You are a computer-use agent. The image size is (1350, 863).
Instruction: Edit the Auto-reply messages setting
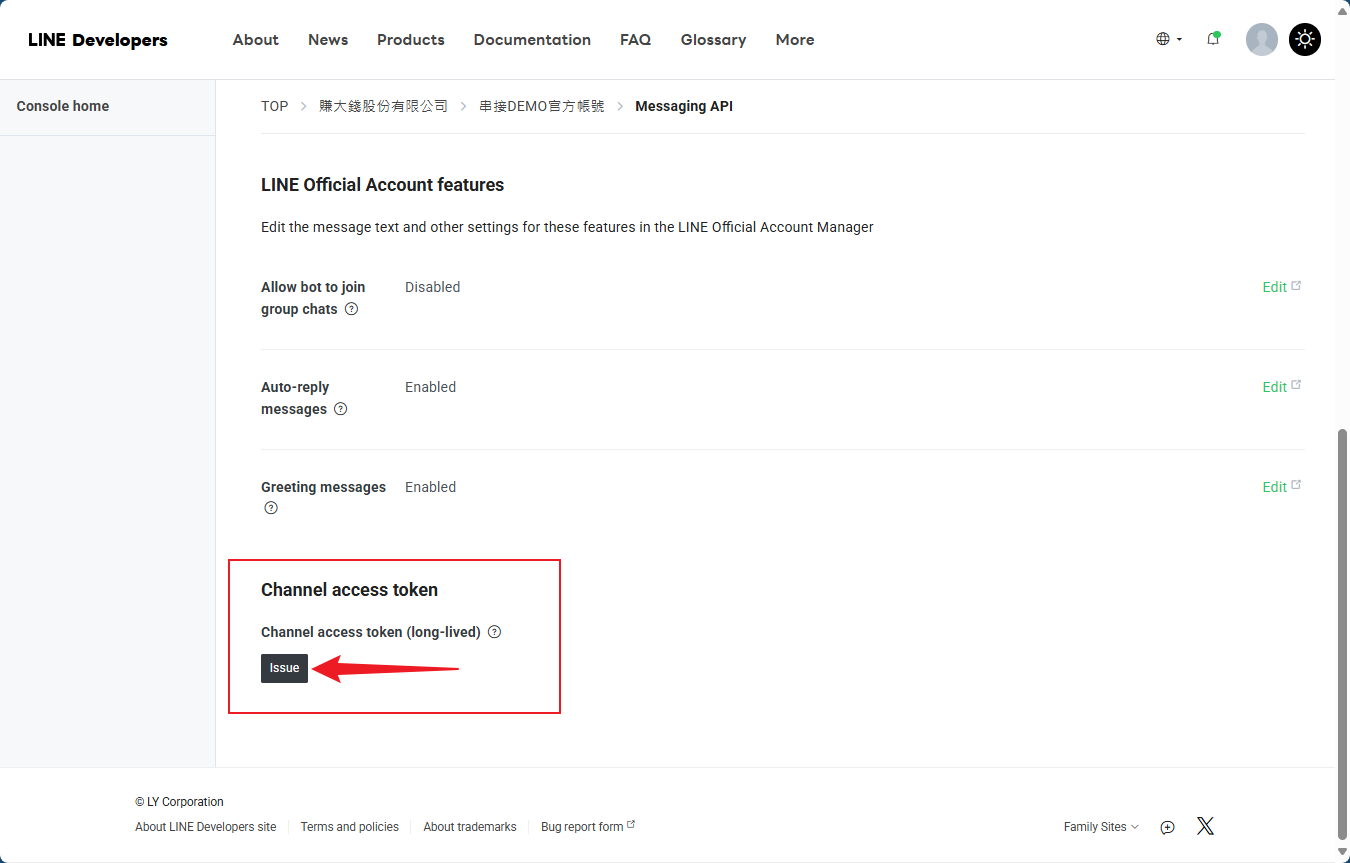(1282, 387)
